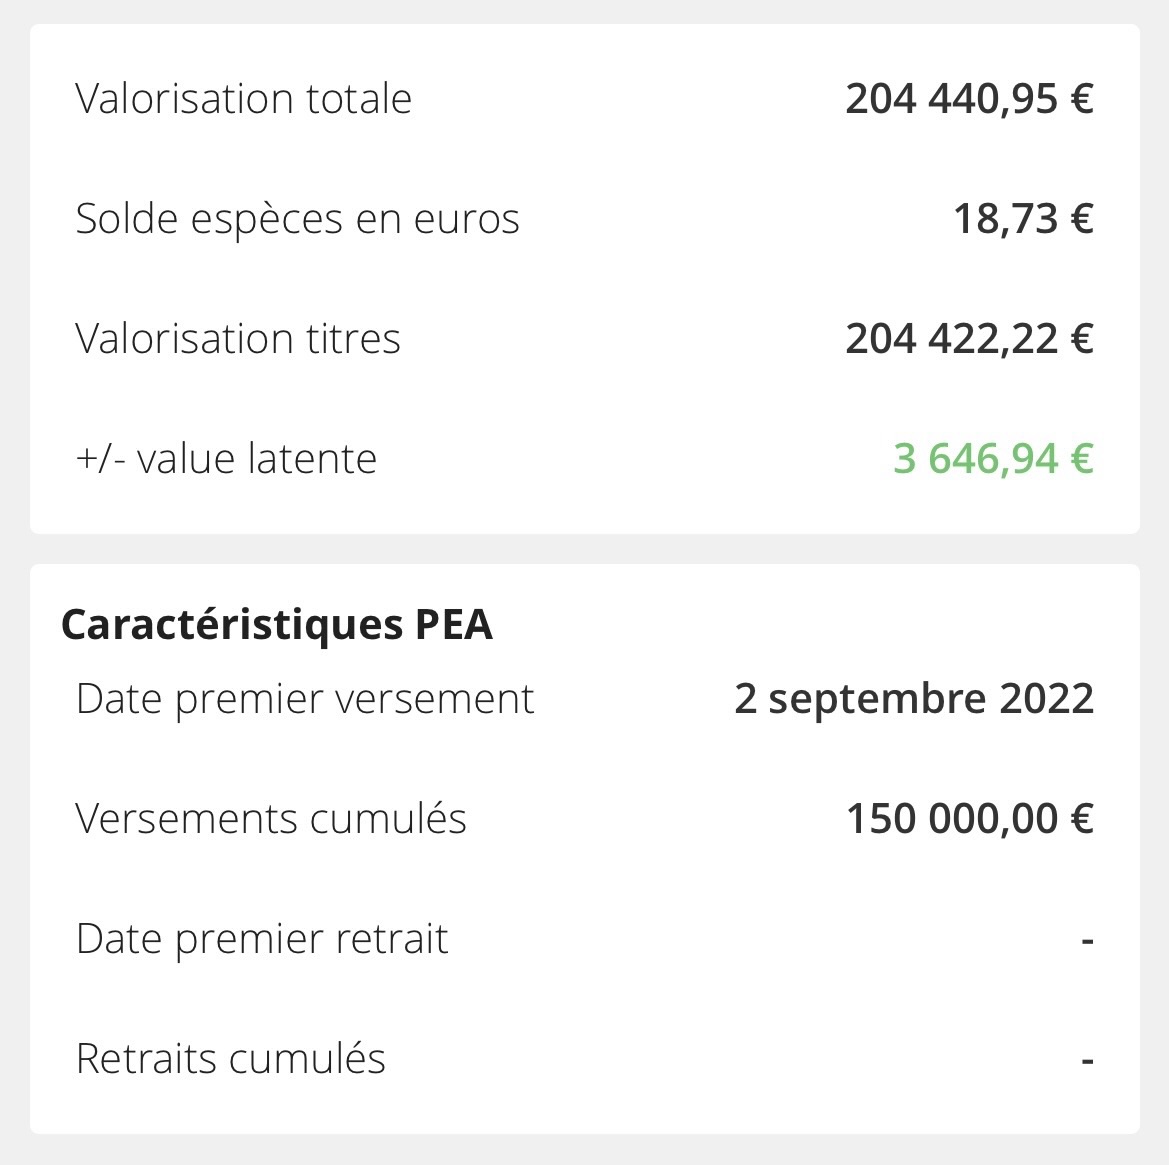The image size is (1169, 1165).
Task: Tap the green 3 646,94 € gain
Action: click(993, 459)
